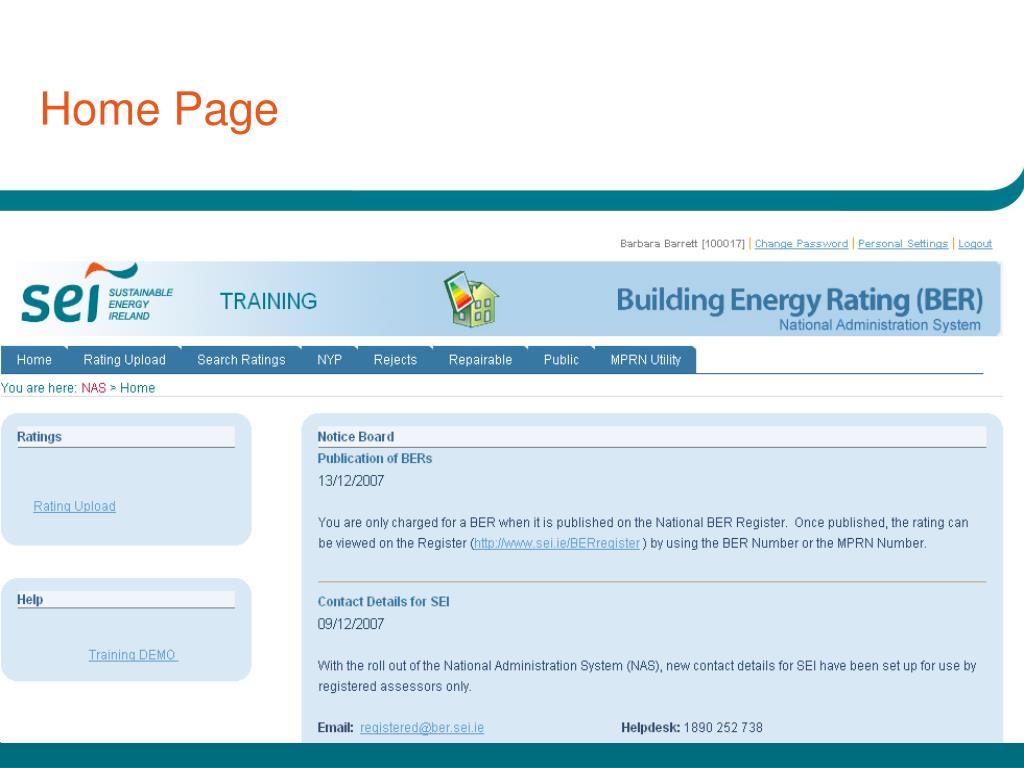Follow the www.sei.ie/BERregister link

coord(557,543)
